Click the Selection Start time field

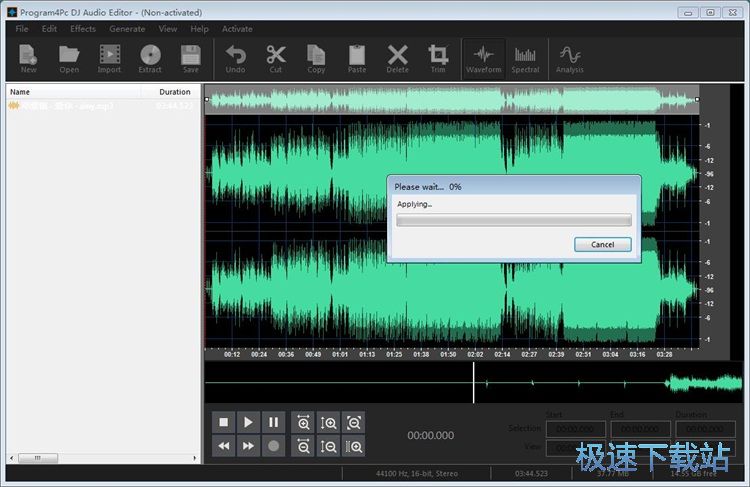click(x=576, y=429)
